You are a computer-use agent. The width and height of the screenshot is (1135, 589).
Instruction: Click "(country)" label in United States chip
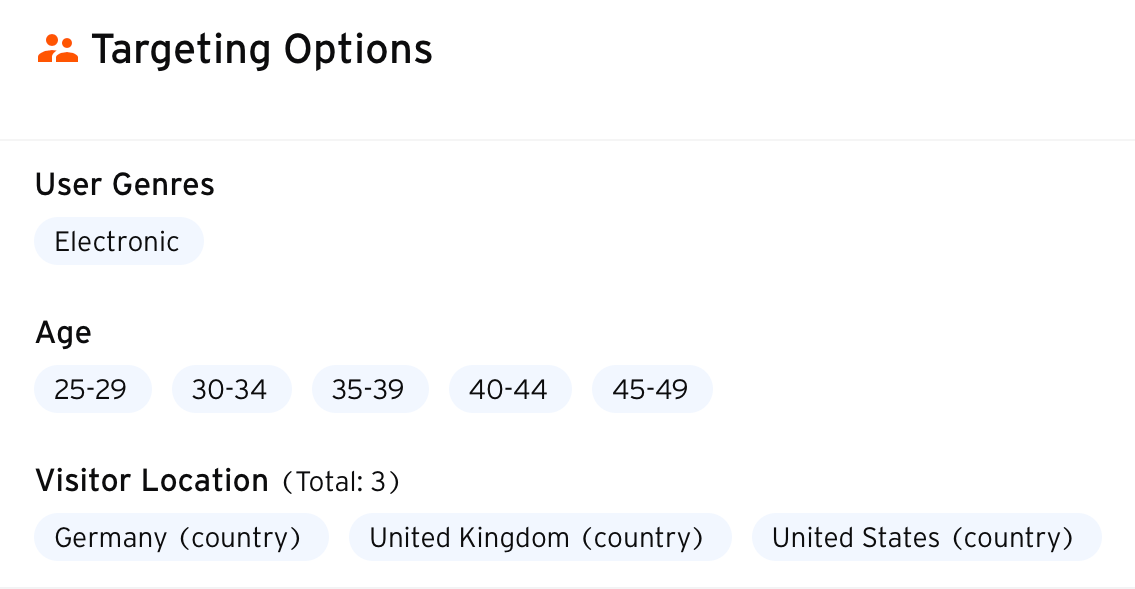point(1012,538)
